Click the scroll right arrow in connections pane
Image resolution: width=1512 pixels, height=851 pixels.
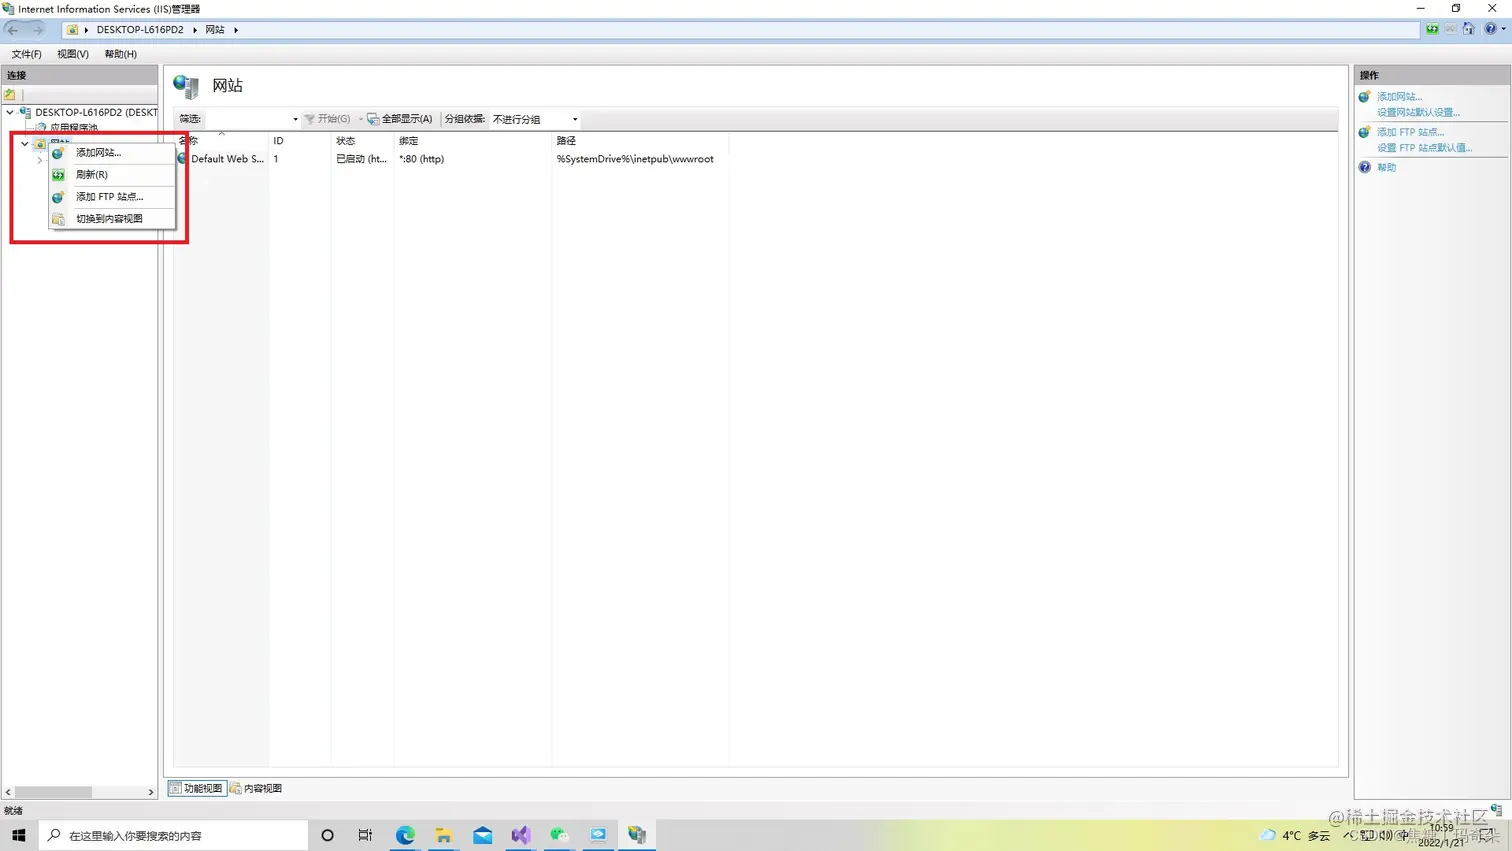click(x=151, y=792)
